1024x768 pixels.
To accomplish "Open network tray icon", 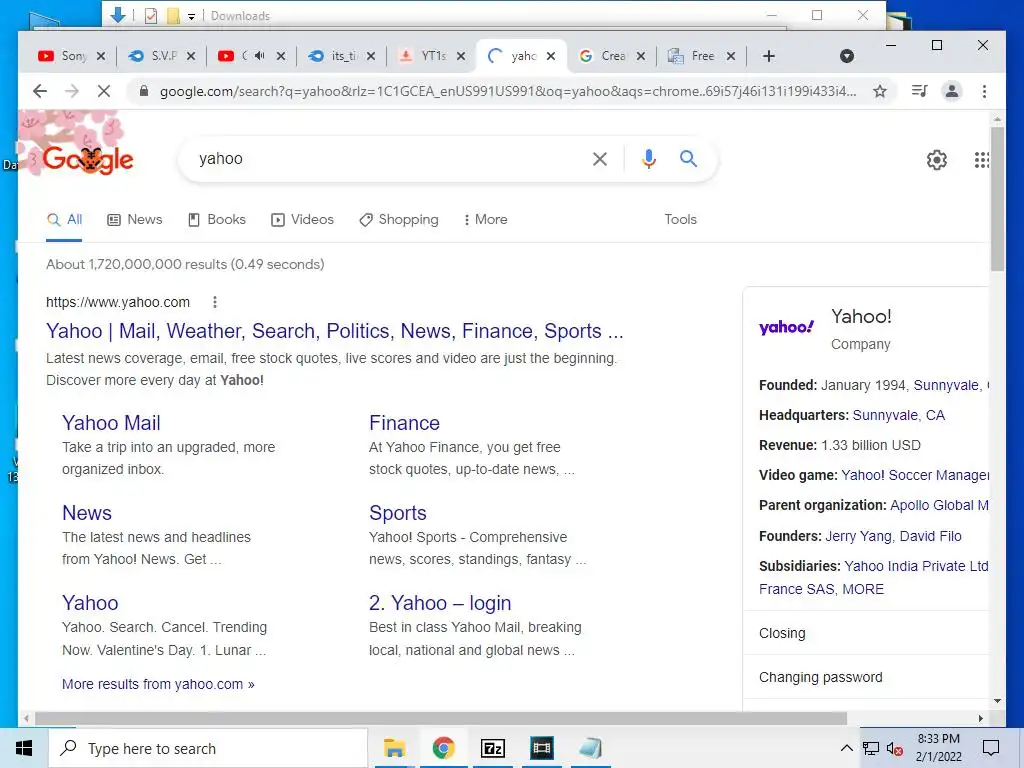I will (x=871, y=748).
